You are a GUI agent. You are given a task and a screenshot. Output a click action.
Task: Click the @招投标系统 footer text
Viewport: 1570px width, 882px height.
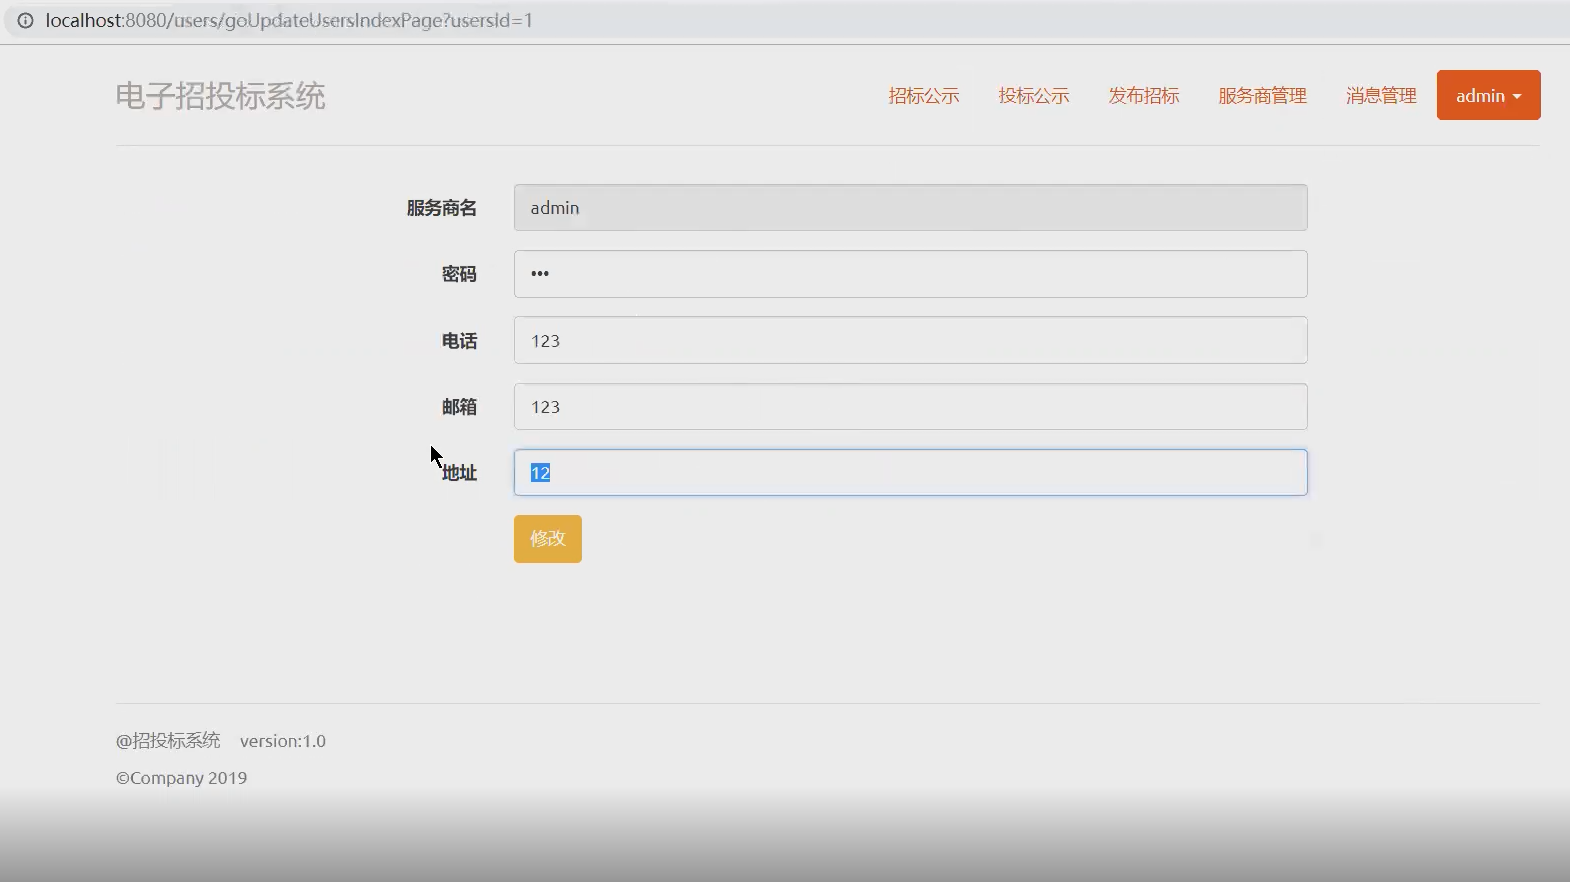pos(168,741)
